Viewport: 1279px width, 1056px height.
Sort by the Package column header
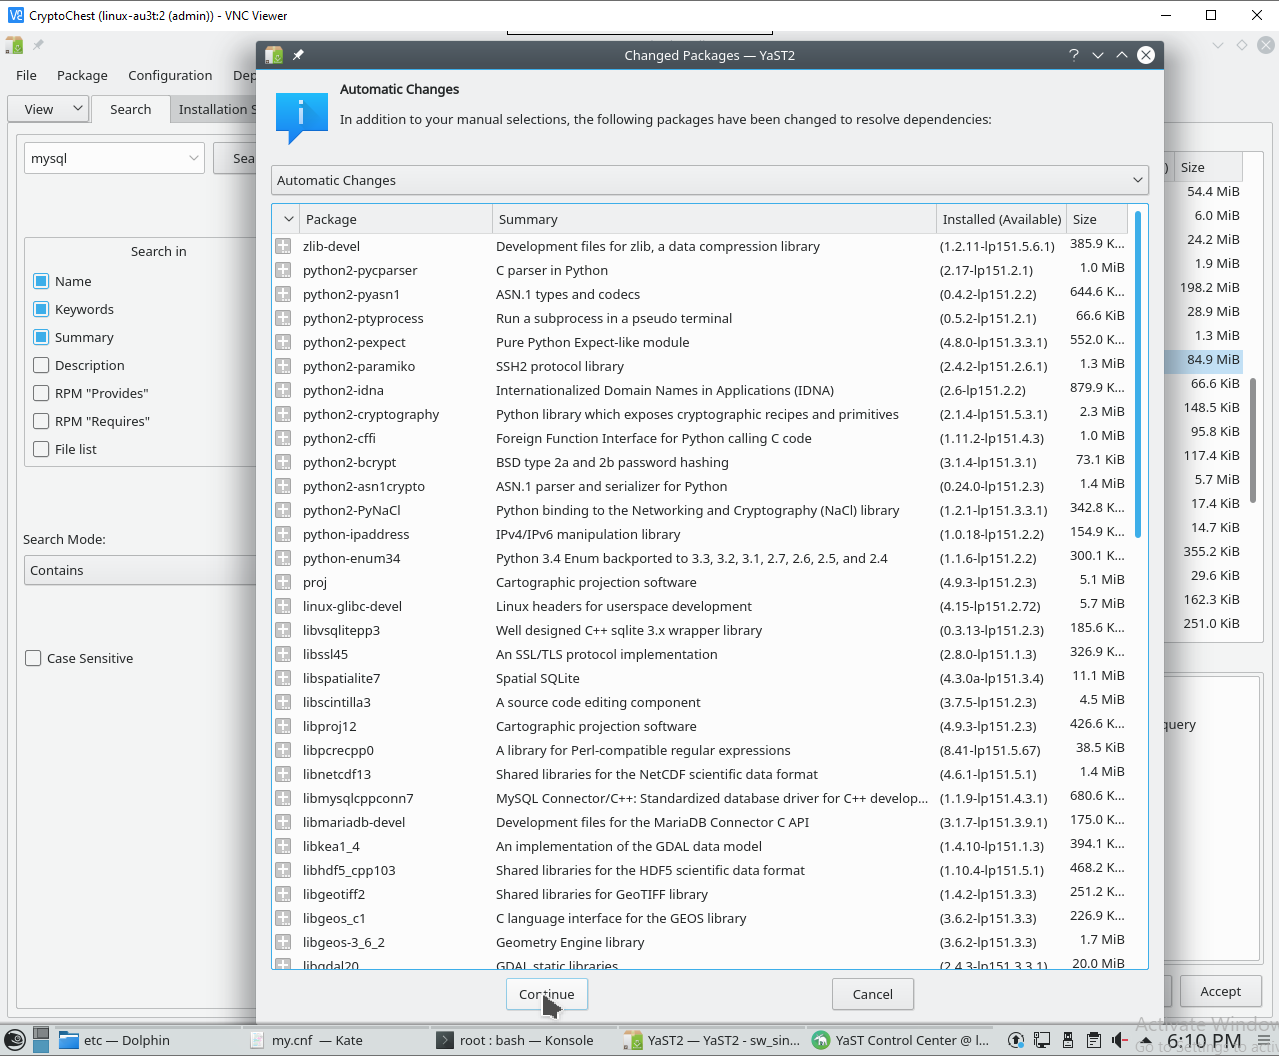[395, 219]
